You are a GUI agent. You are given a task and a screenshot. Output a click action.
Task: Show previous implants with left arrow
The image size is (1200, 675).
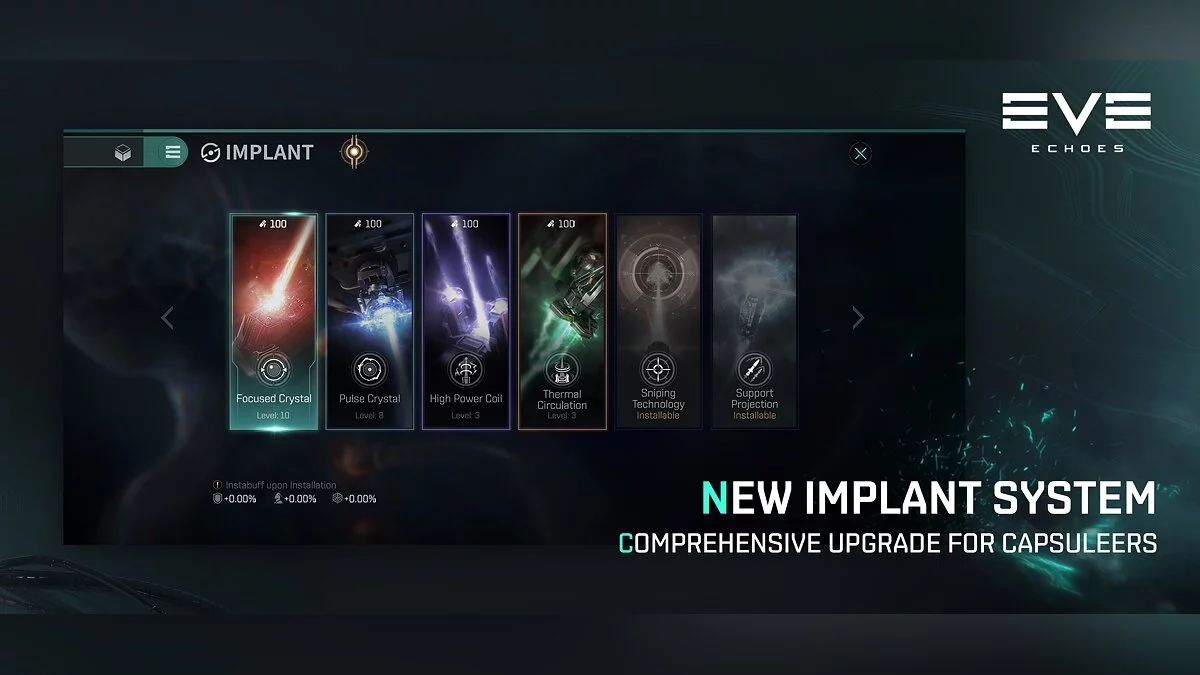167,318
